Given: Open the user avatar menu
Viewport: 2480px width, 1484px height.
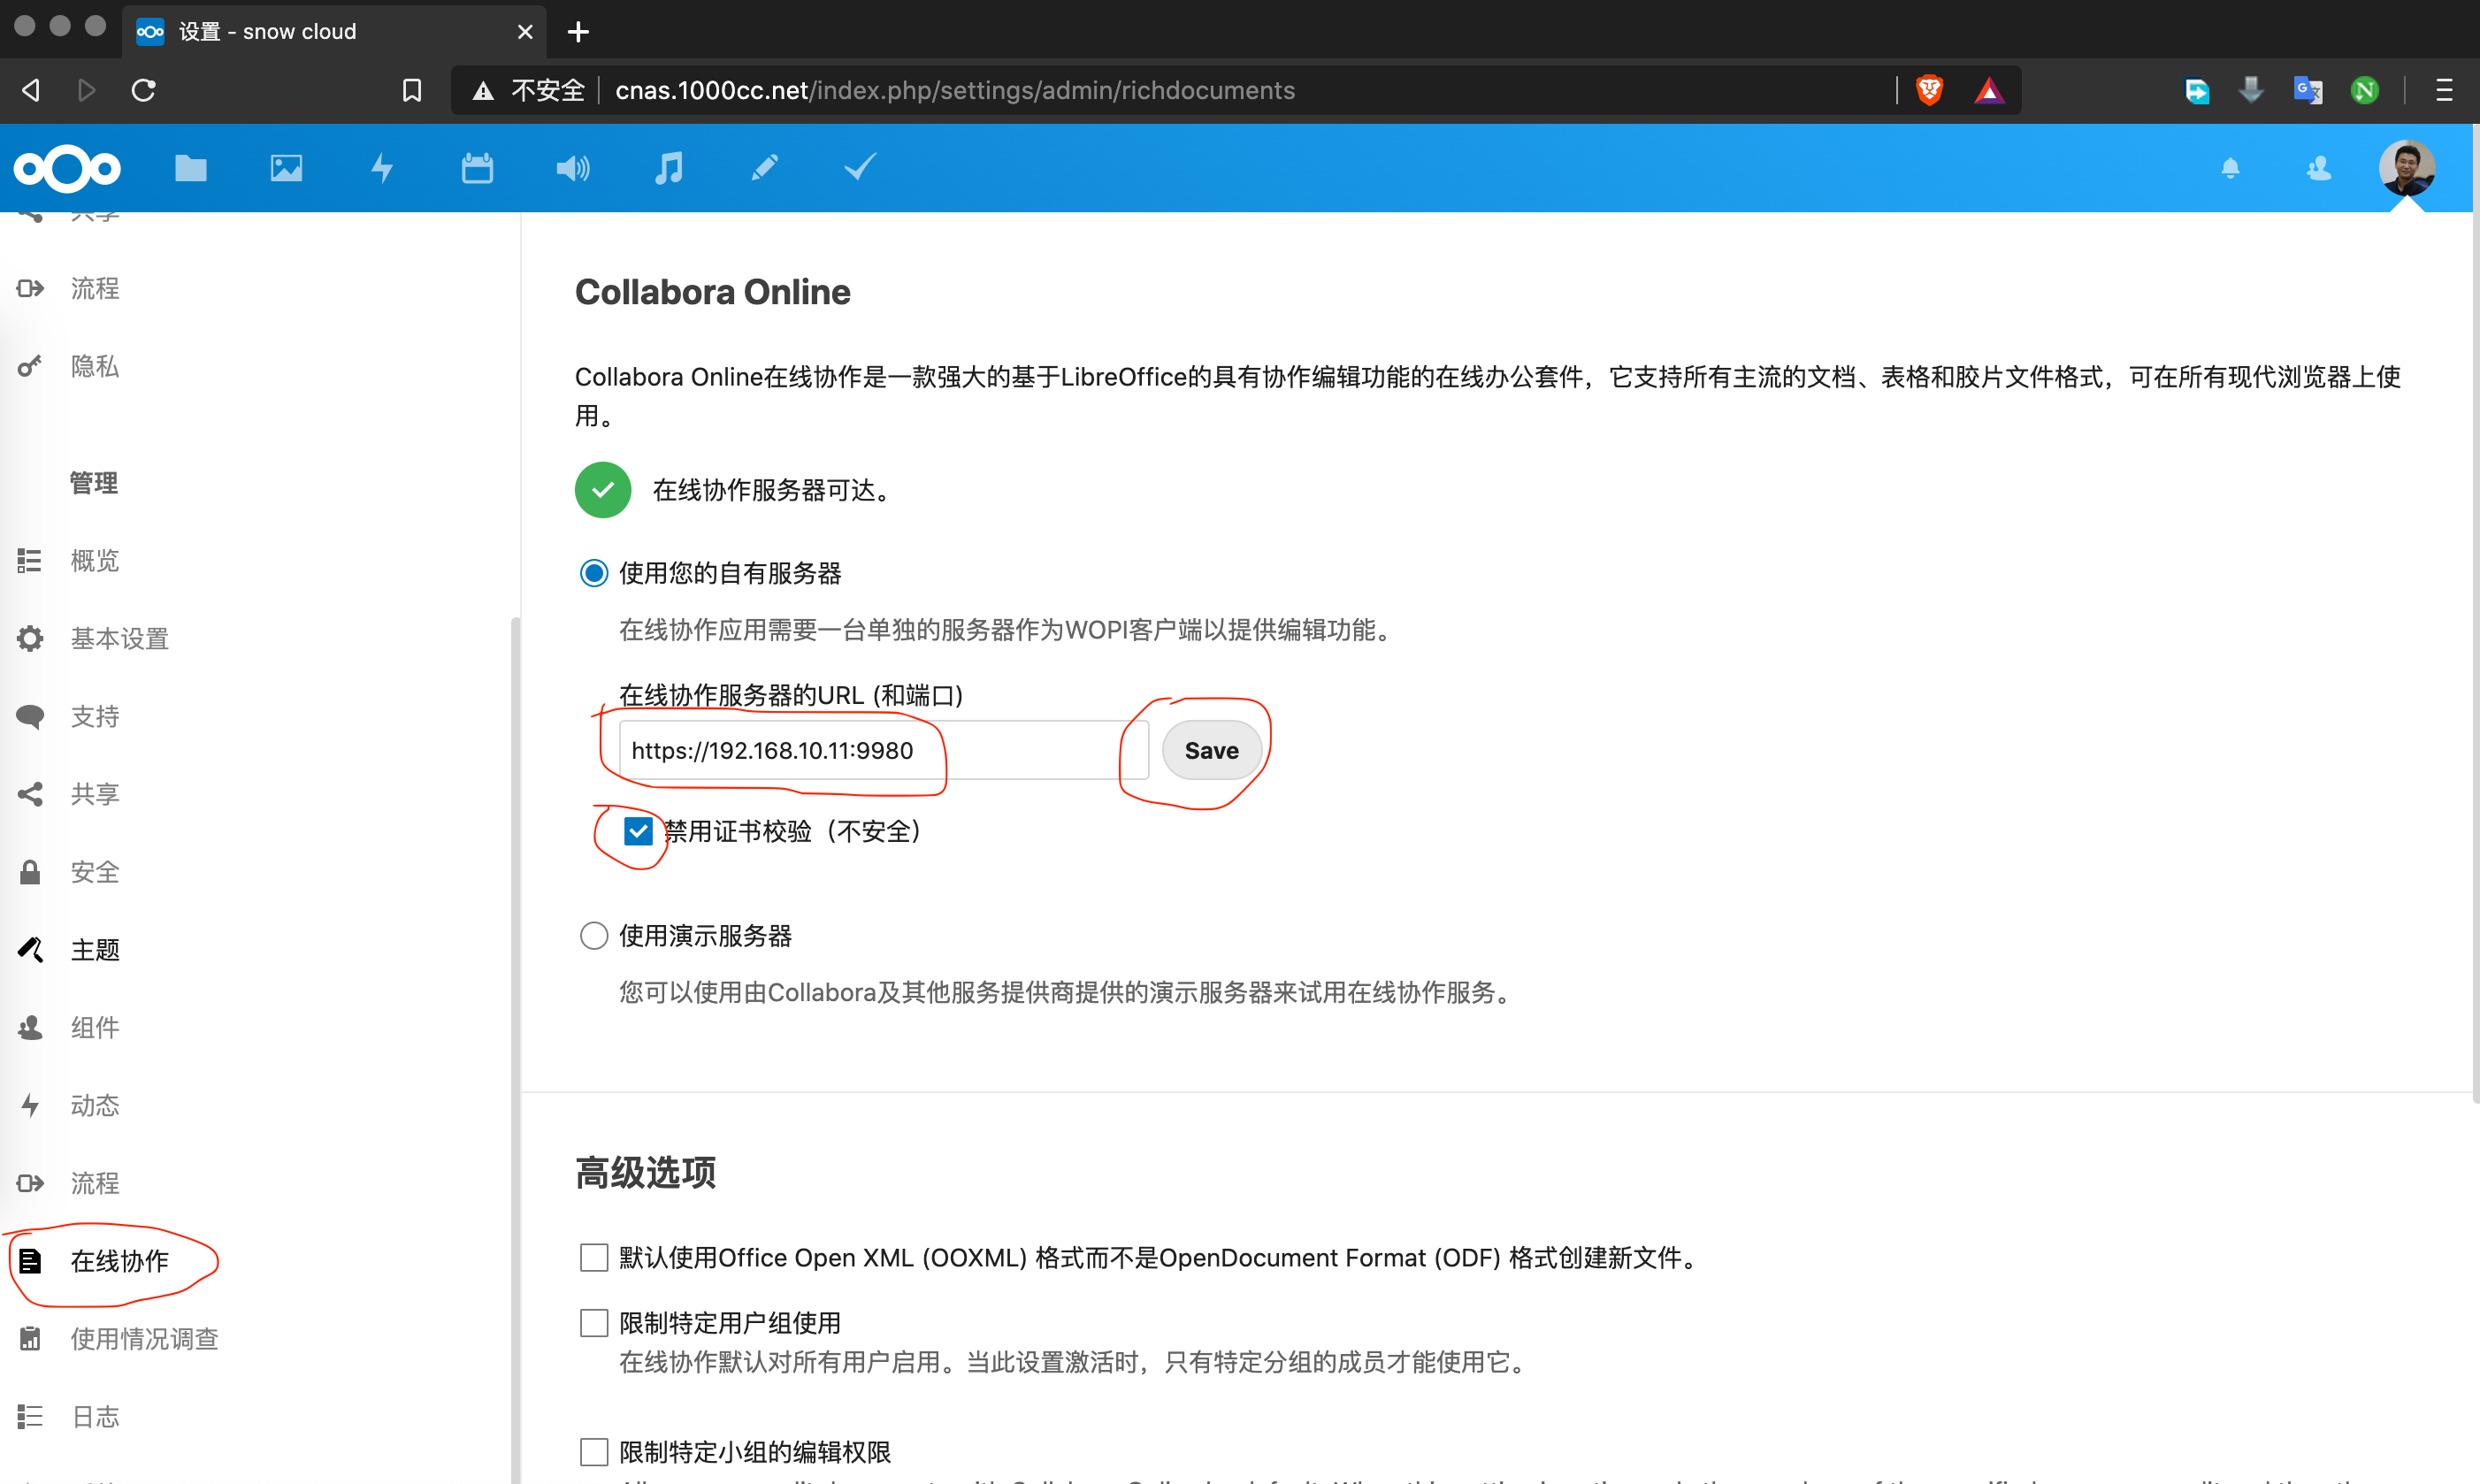Looking at the screenshot, I should 2406,168.
